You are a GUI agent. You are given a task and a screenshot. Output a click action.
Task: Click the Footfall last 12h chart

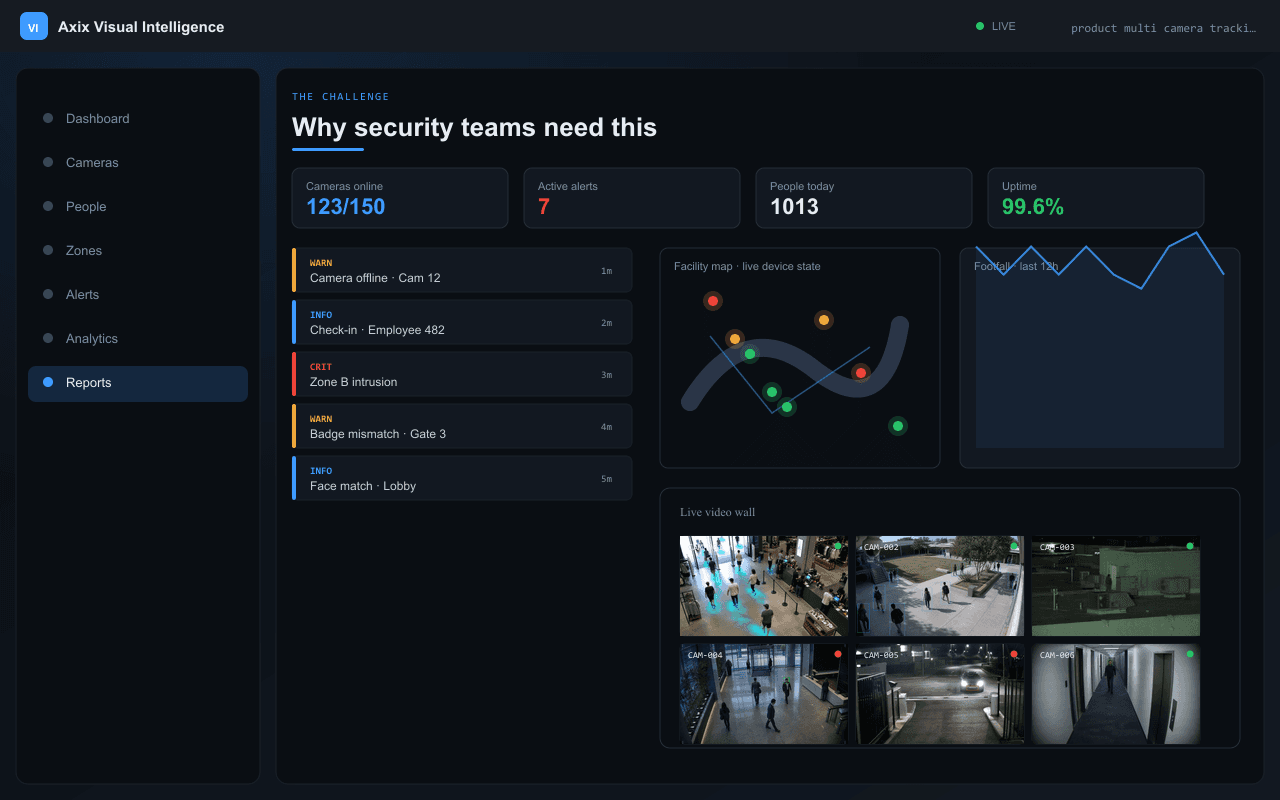click(x=1100, y=358)
